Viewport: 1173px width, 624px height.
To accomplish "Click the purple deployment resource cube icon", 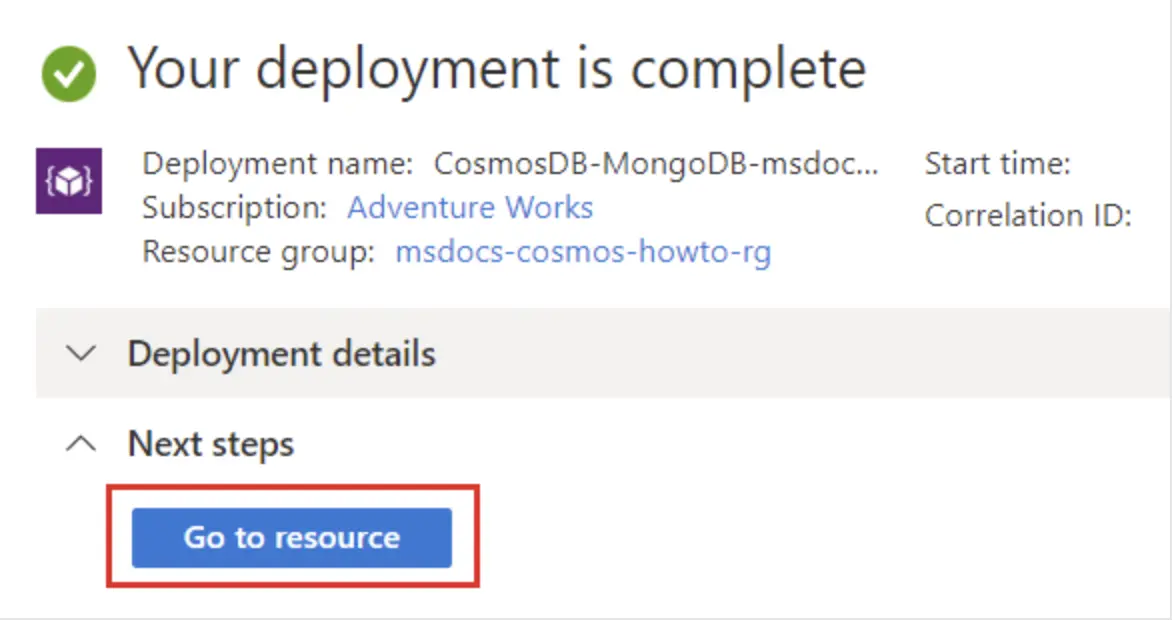I will (x=69, y=181).
